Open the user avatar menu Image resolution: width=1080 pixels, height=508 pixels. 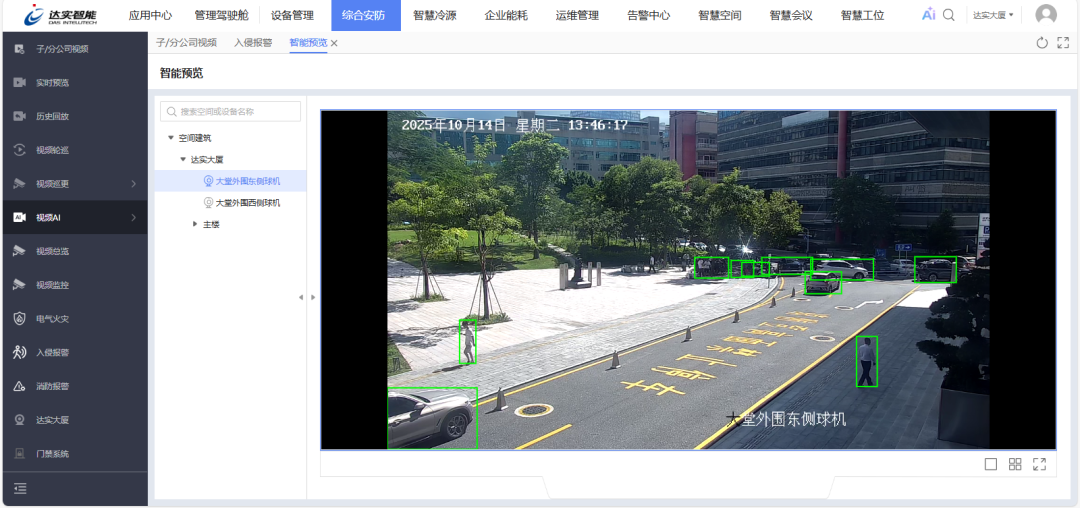pos(1046,15)
